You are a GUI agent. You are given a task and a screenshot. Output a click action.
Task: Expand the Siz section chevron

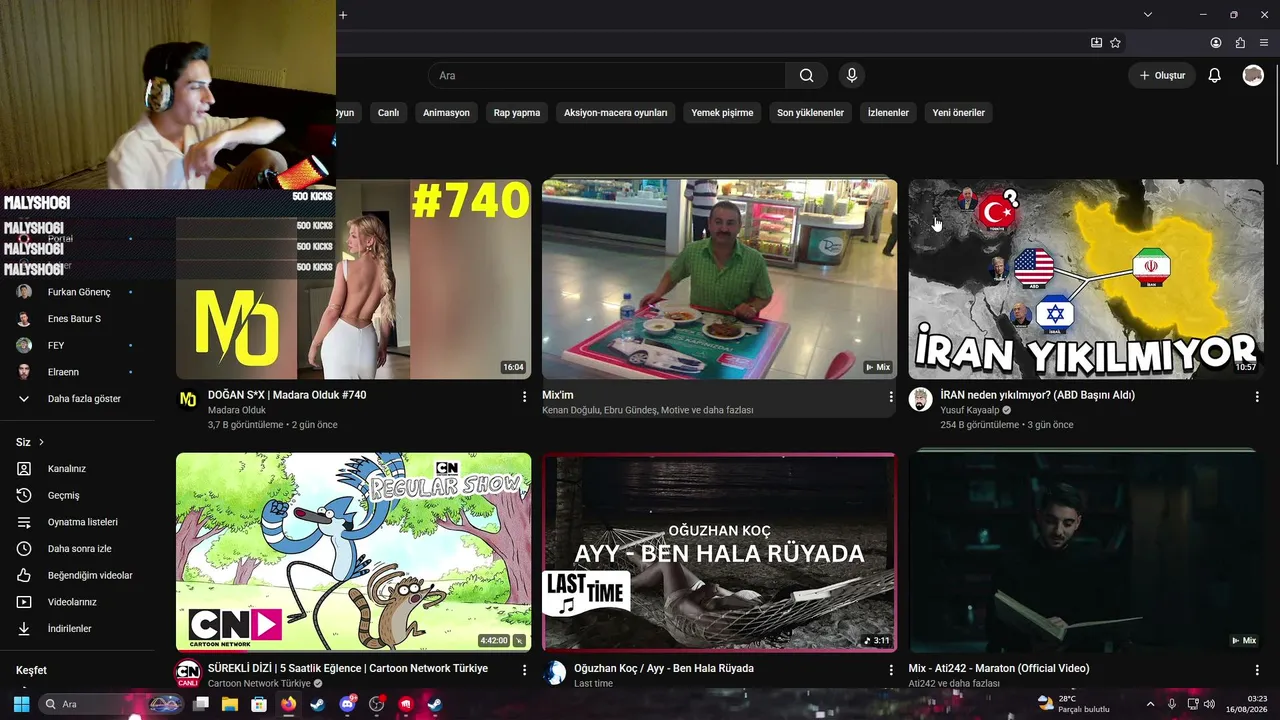41,442
